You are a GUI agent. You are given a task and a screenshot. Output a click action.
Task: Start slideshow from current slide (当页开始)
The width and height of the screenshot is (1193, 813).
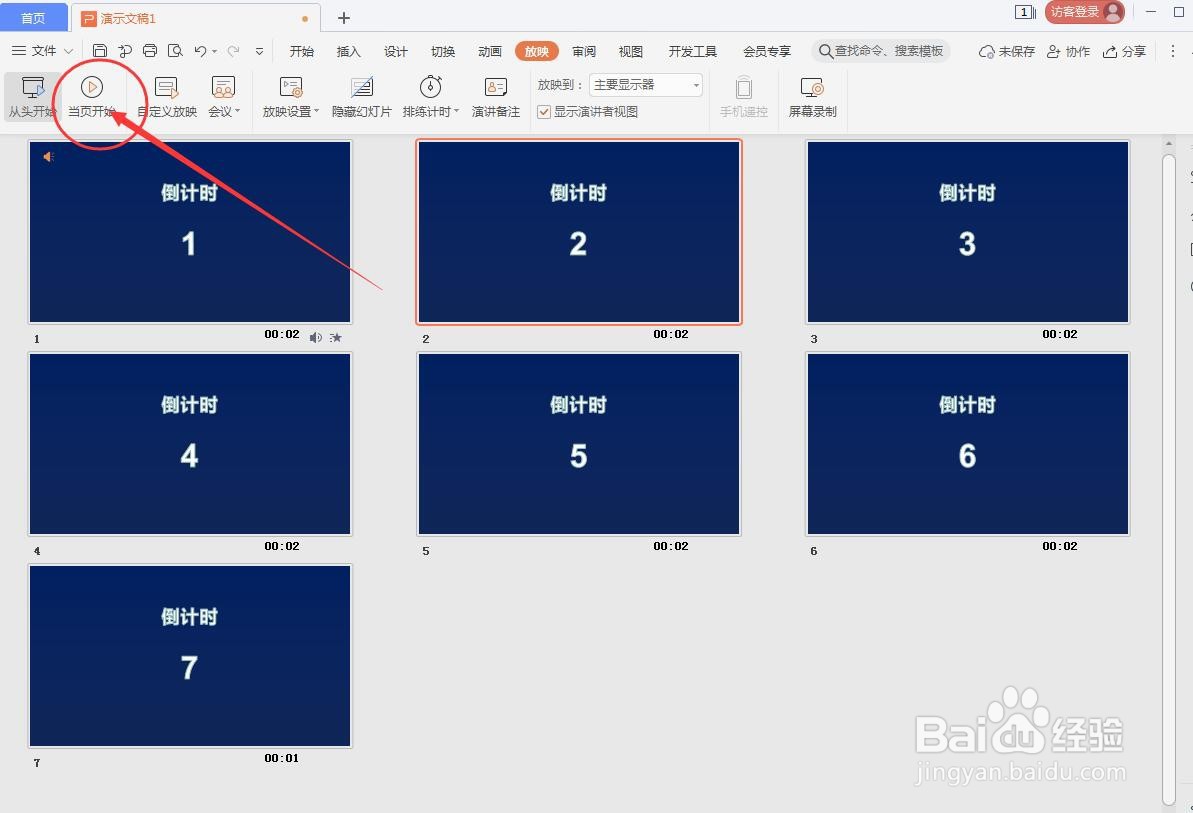[92, 97]
